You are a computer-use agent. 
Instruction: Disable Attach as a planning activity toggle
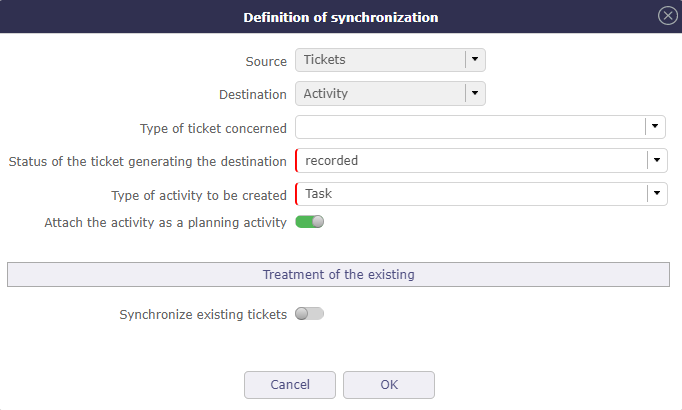(x=310, y=222)
